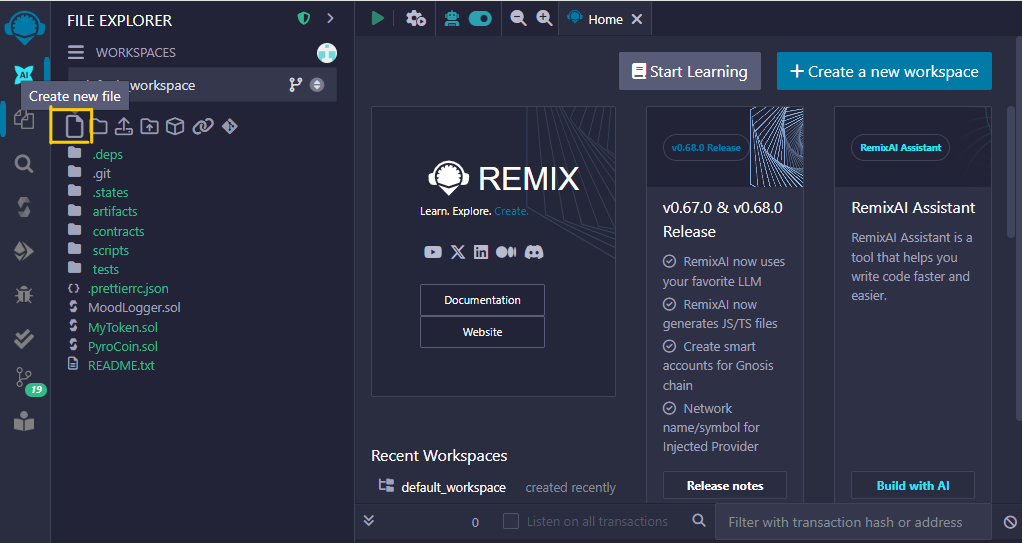This screenshot has width=1022, height=543.
Task: Click the cube import icon in explorer
Action: tap(175, 126)
